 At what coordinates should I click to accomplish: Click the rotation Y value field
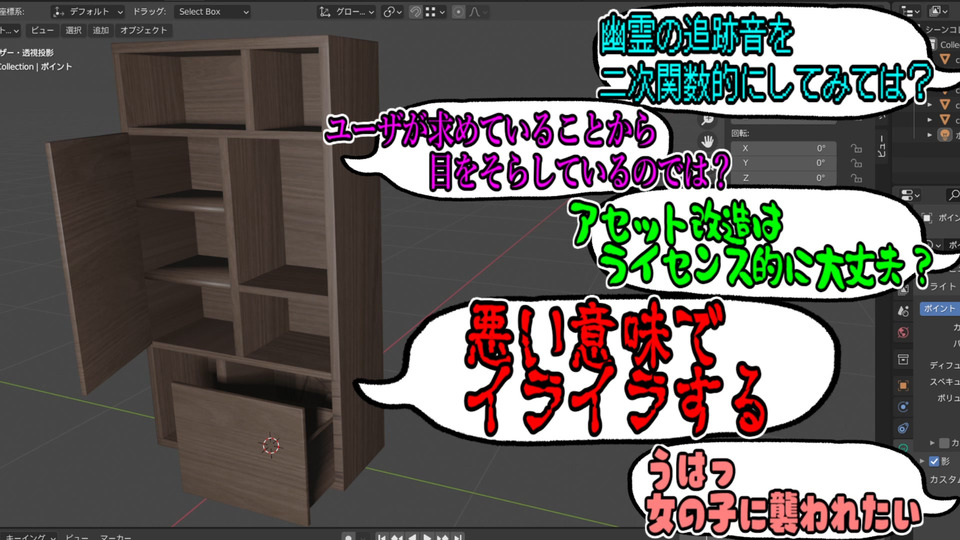784,163
